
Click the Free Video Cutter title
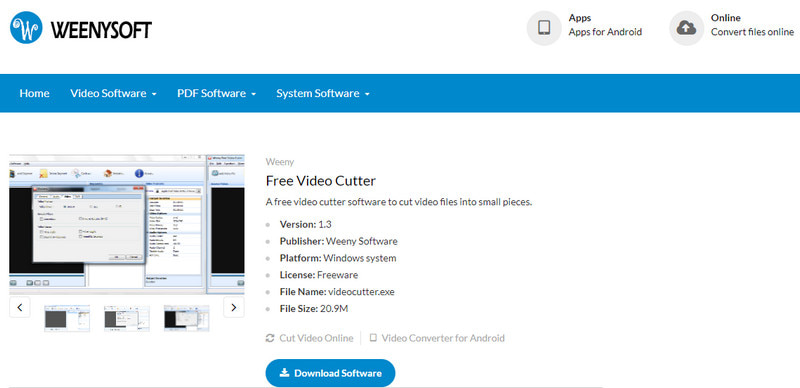click(x=321, y=181)
